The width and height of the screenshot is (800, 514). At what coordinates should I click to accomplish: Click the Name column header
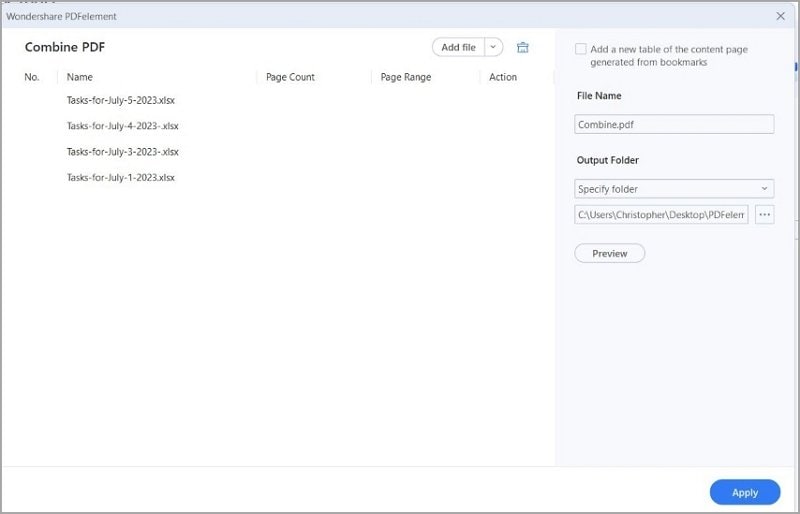pos(80,77)
